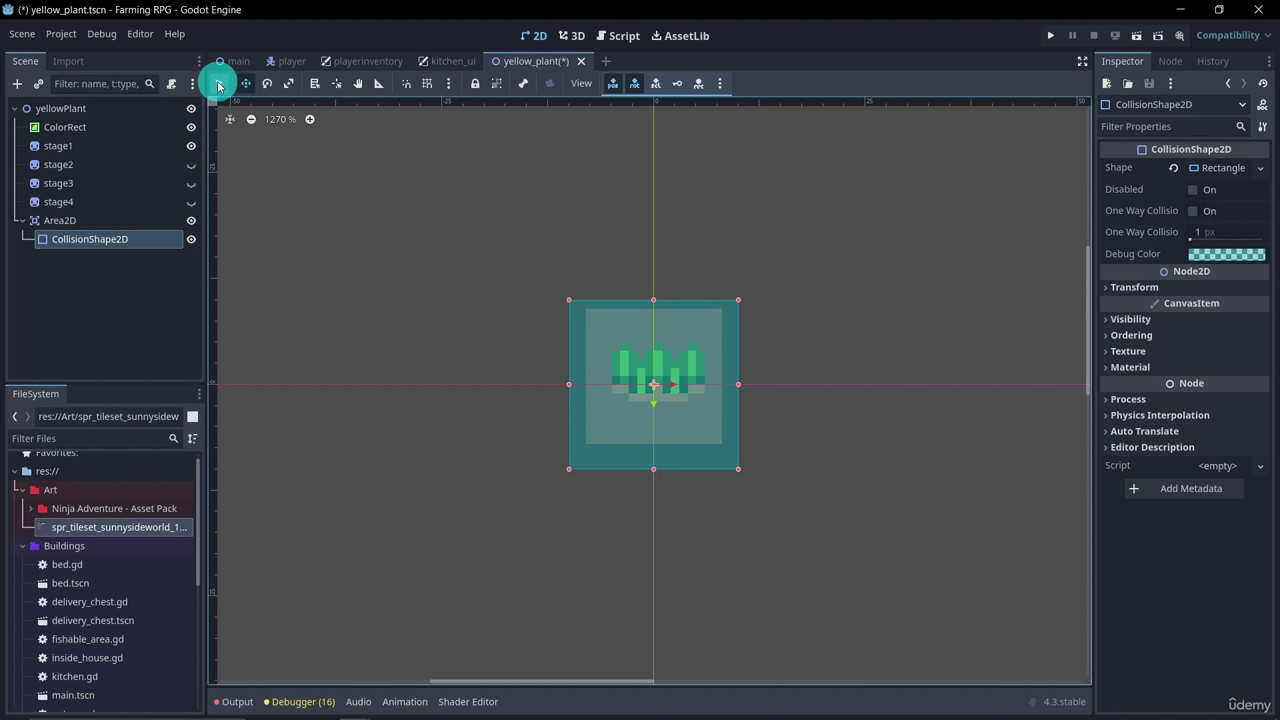
Task: Switch to the History tab
Action: pos(1212,61)
